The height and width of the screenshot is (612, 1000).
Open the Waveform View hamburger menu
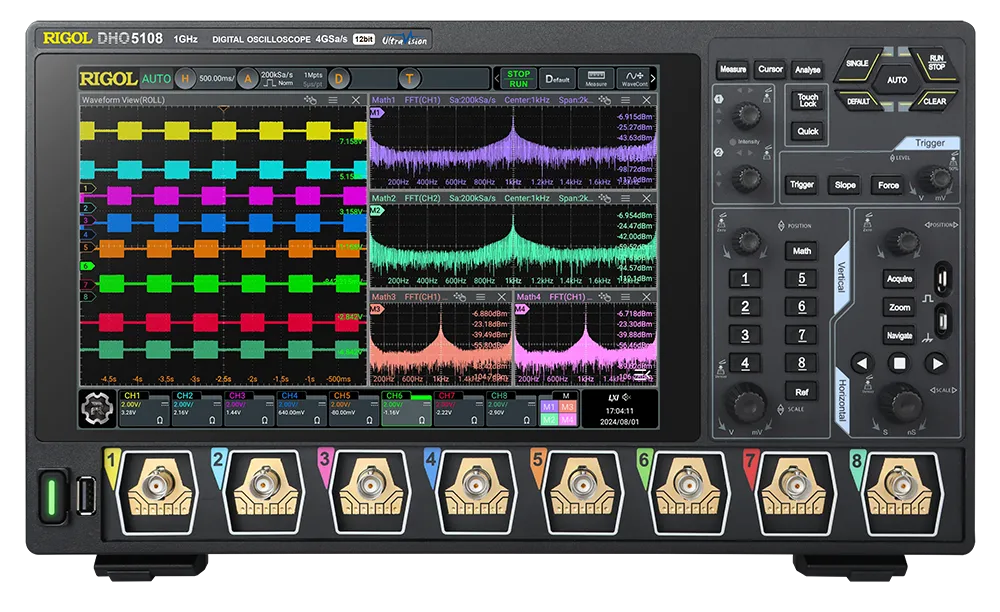333,100
